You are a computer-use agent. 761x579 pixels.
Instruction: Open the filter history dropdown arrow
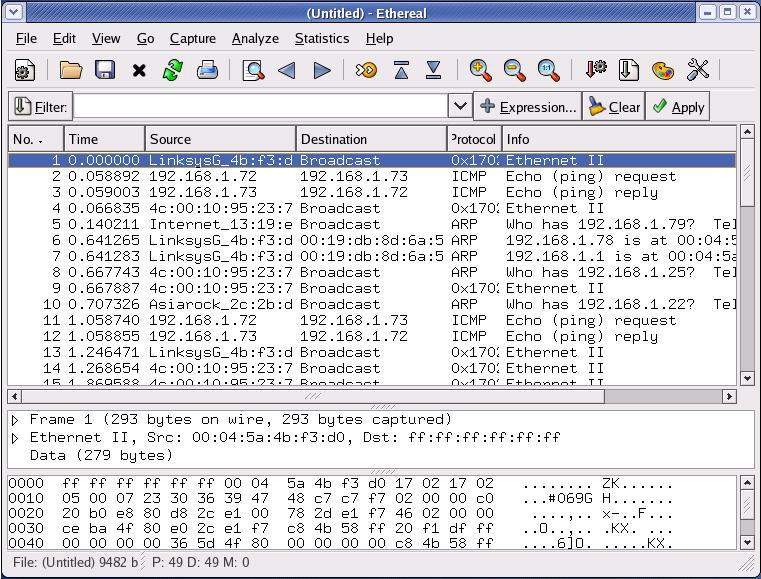pyautogui.click(x=460, y=106)
